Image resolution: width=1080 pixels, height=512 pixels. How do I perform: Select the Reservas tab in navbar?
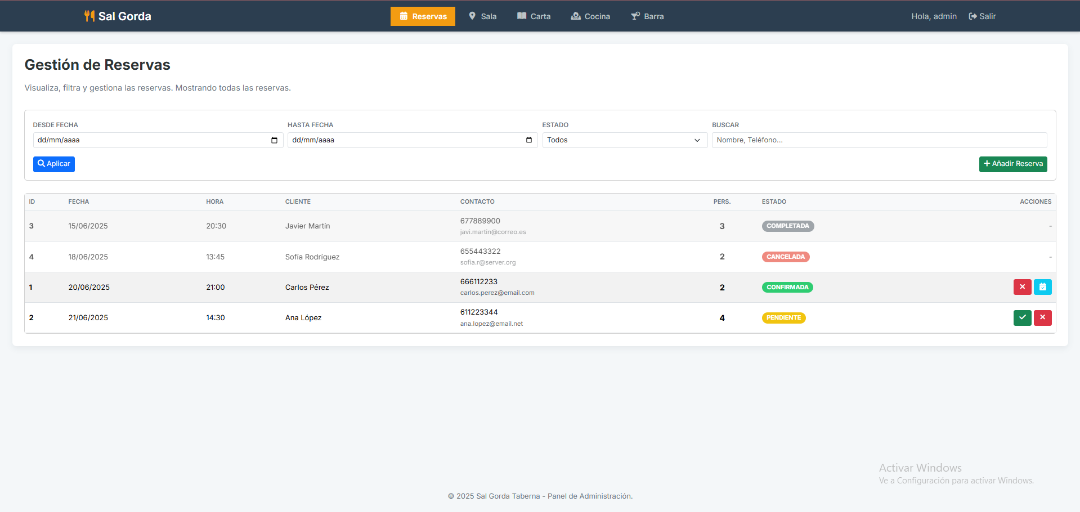click(x=422, y=16)
